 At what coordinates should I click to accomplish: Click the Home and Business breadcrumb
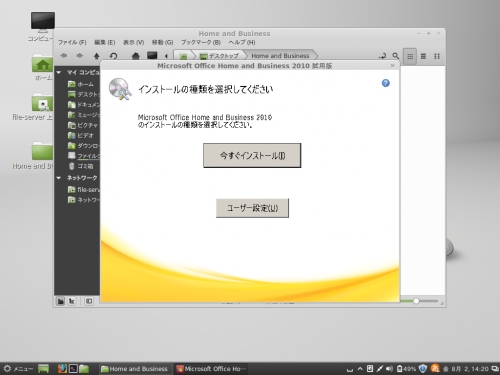pyautogui.click(x=280, y=56)
